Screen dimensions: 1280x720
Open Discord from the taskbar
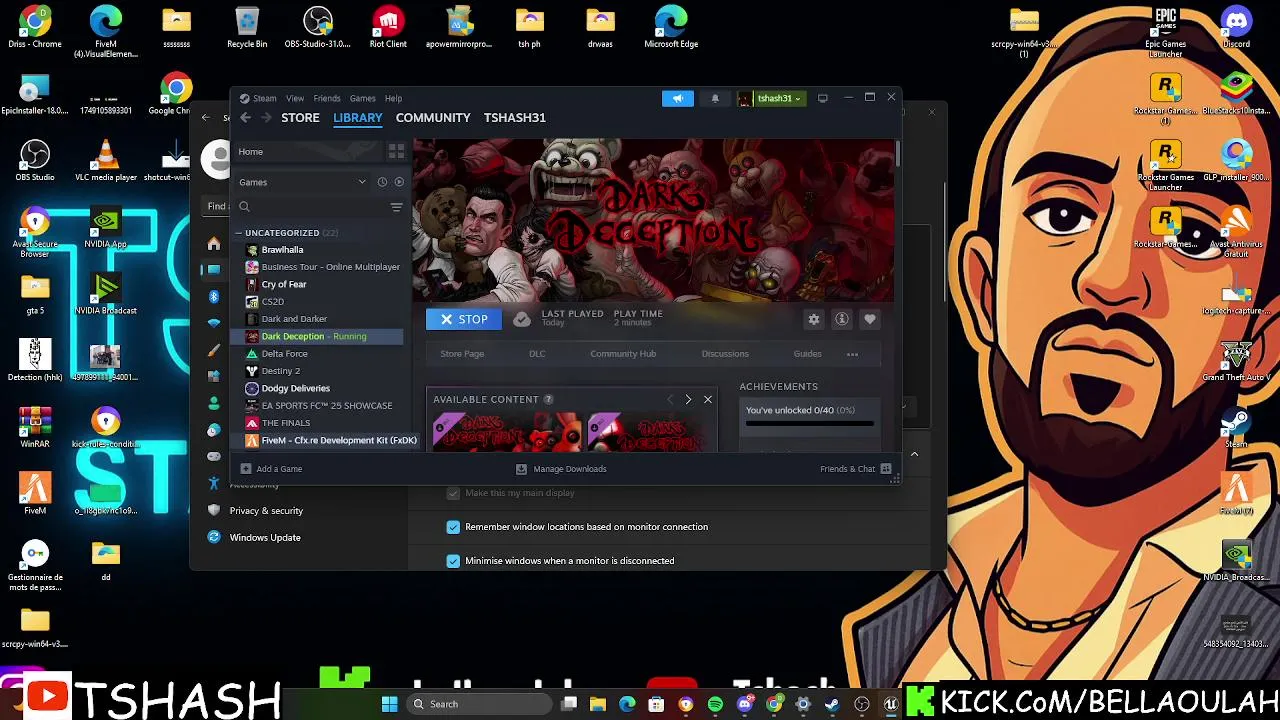(x=745, y=705)
